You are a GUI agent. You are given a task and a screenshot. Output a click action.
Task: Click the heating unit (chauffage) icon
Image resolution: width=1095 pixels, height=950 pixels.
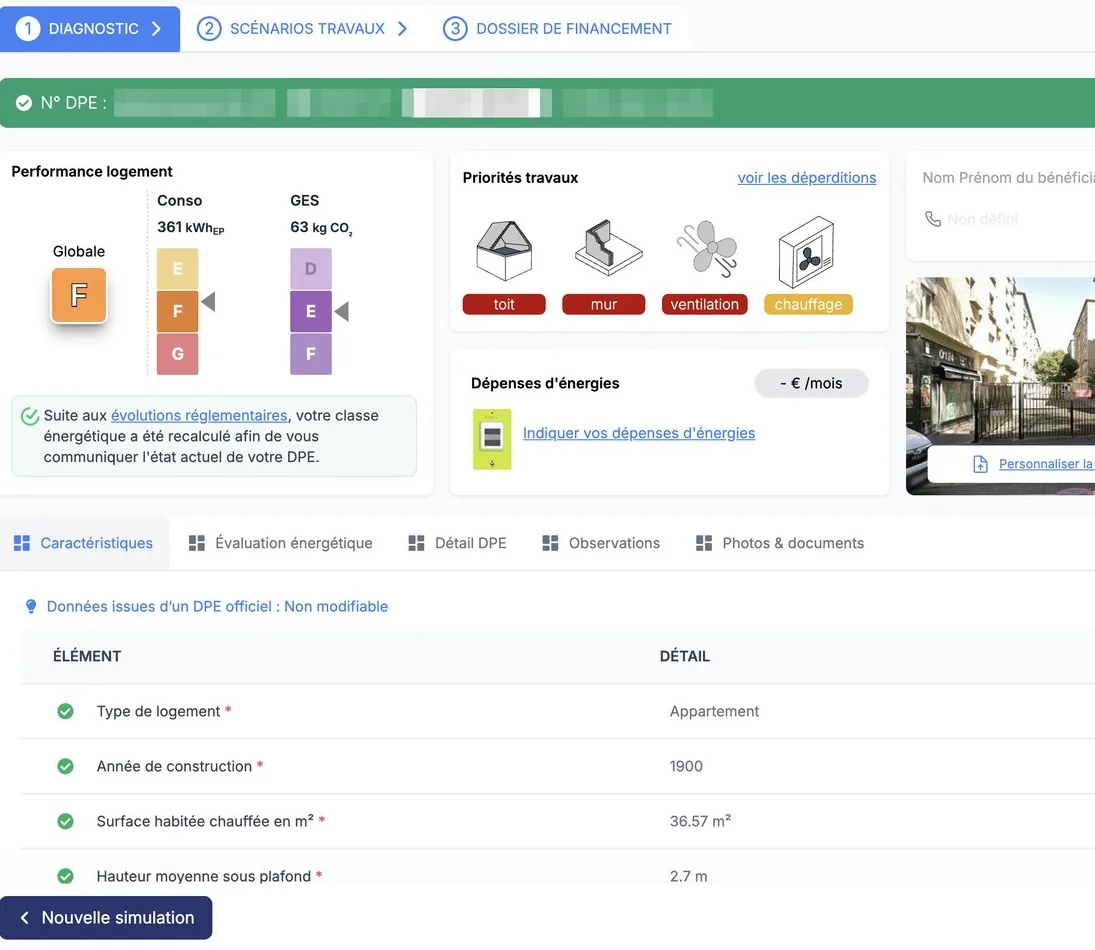[807, 252]
